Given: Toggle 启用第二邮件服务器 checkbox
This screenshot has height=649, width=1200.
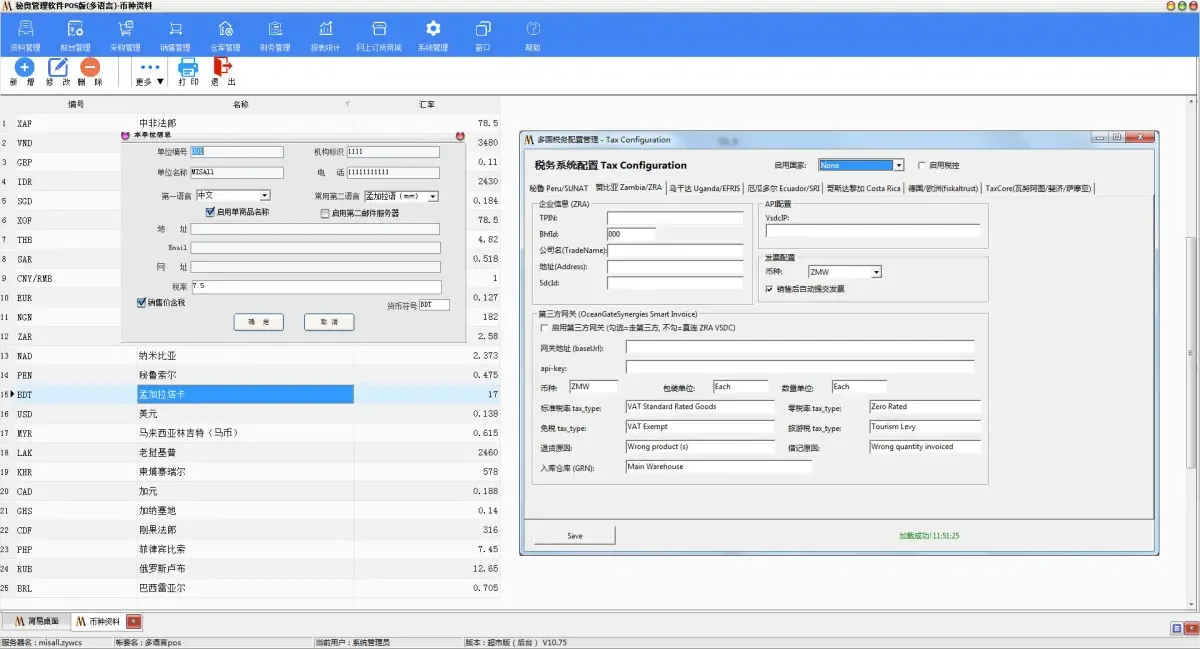Looking at the screenshot, I should [325, 213].
